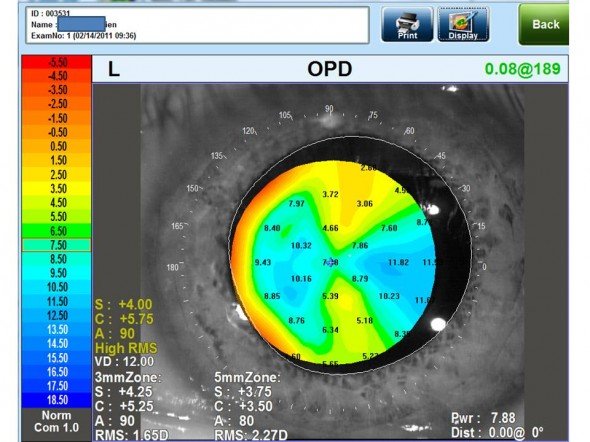
Task: Click the 11.82 power value on map
Action: pos(398,262)
